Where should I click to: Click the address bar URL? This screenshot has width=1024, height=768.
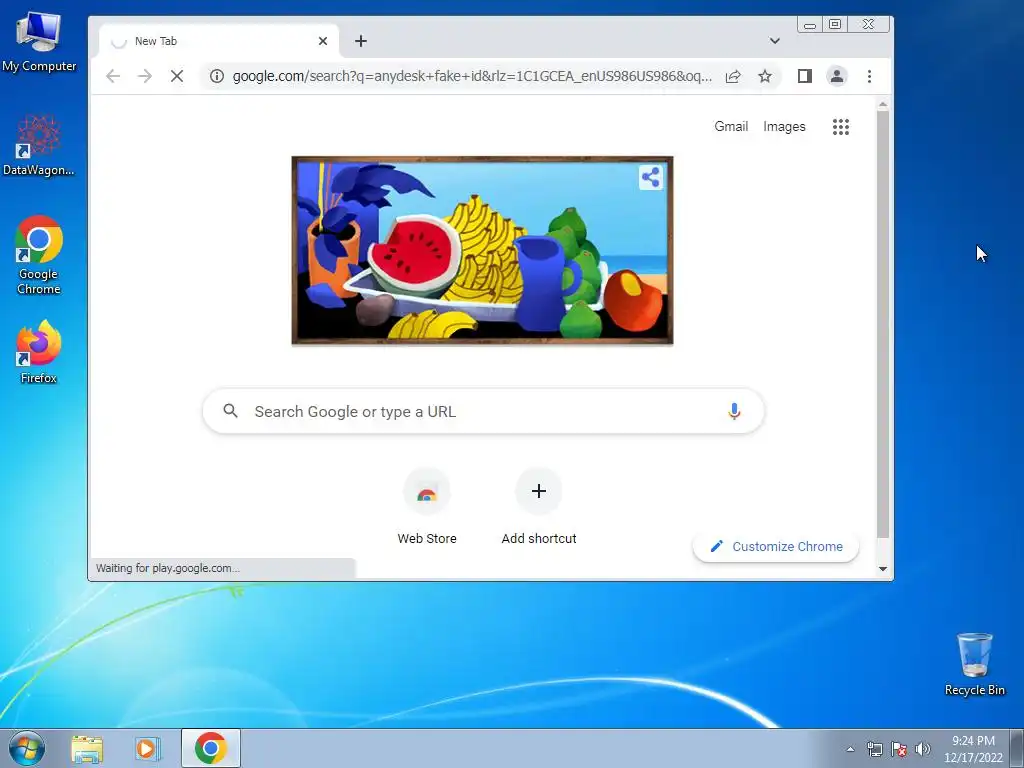coord(472,76)
